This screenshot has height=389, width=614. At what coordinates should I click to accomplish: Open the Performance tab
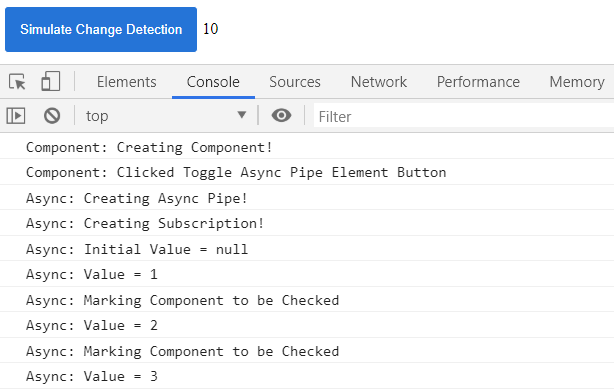tap(478, 82)
